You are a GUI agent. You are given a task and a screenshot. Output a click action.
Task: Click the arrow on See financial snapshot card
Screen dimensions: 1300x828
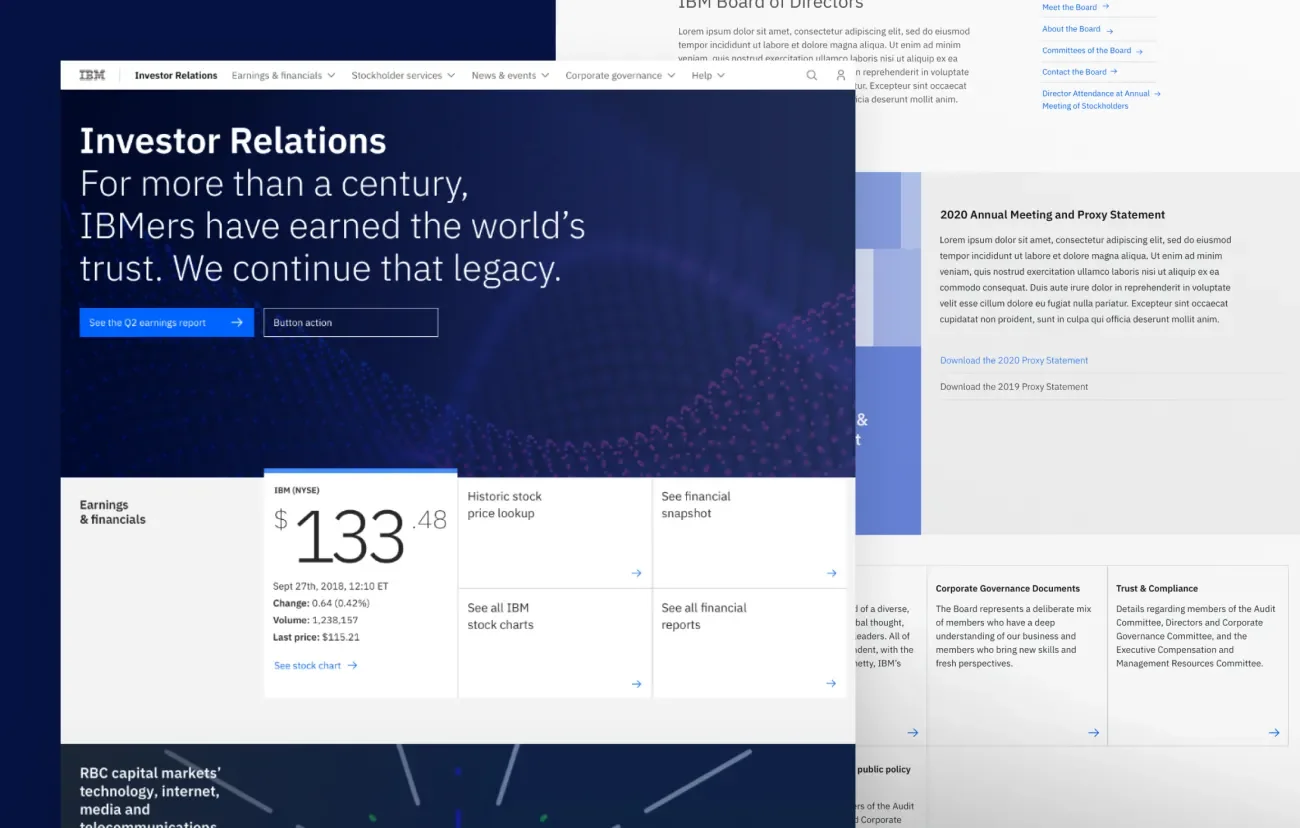tap(831, 573)
